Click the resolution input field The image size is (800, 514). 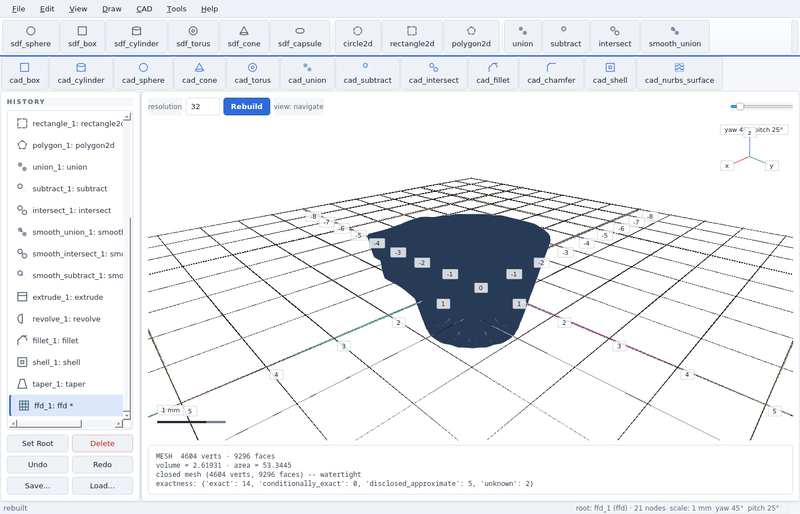click(203, 106)
